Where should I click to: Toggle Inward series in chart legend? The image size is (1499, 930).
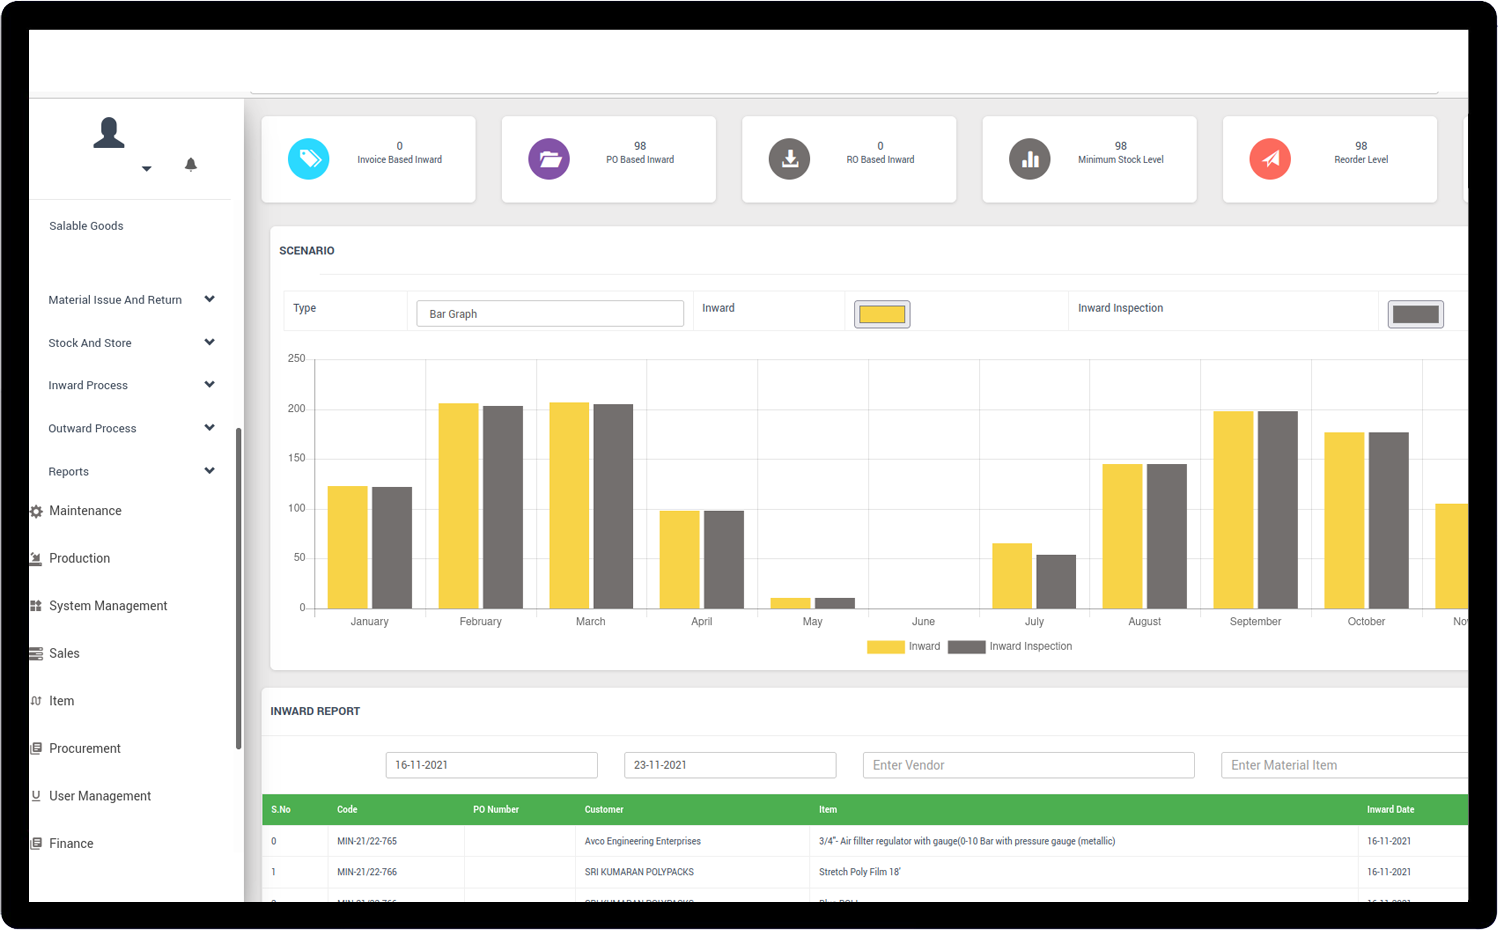click(904, 647)
